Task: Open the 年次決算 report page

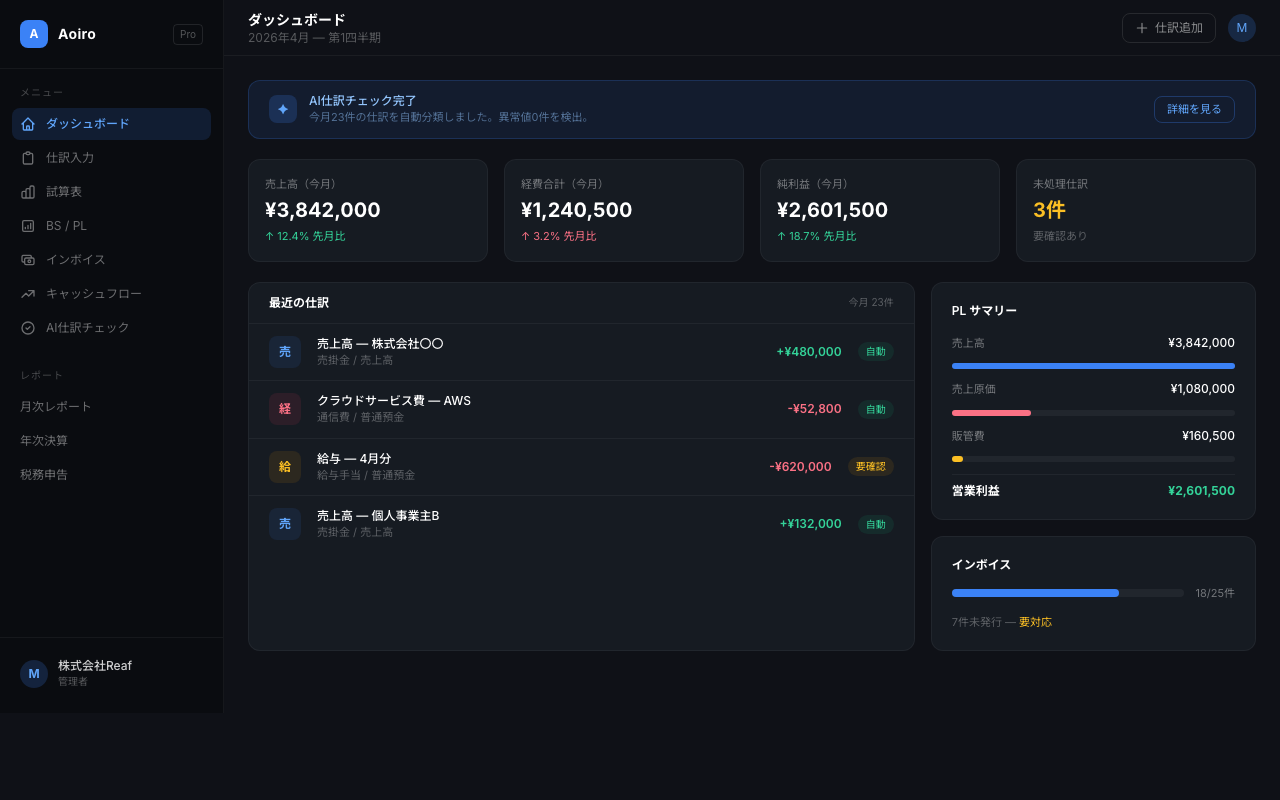Action: click(x=44, y=441)
